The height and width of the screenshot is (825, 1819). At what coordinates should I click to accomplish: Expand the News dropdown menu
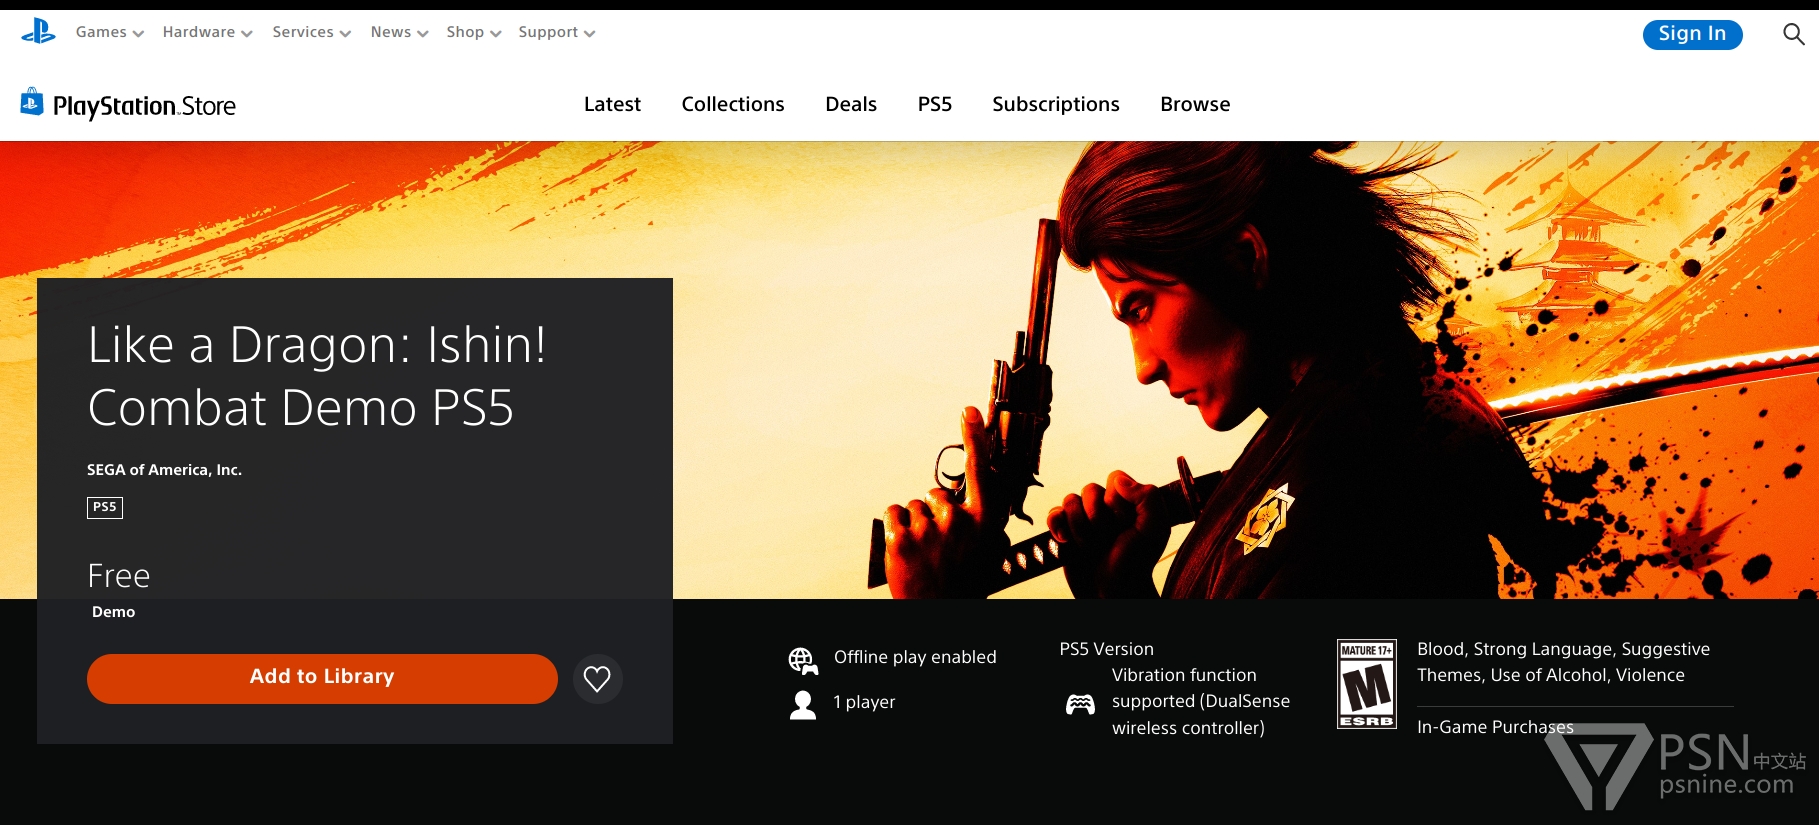click(x=399, y=32)
